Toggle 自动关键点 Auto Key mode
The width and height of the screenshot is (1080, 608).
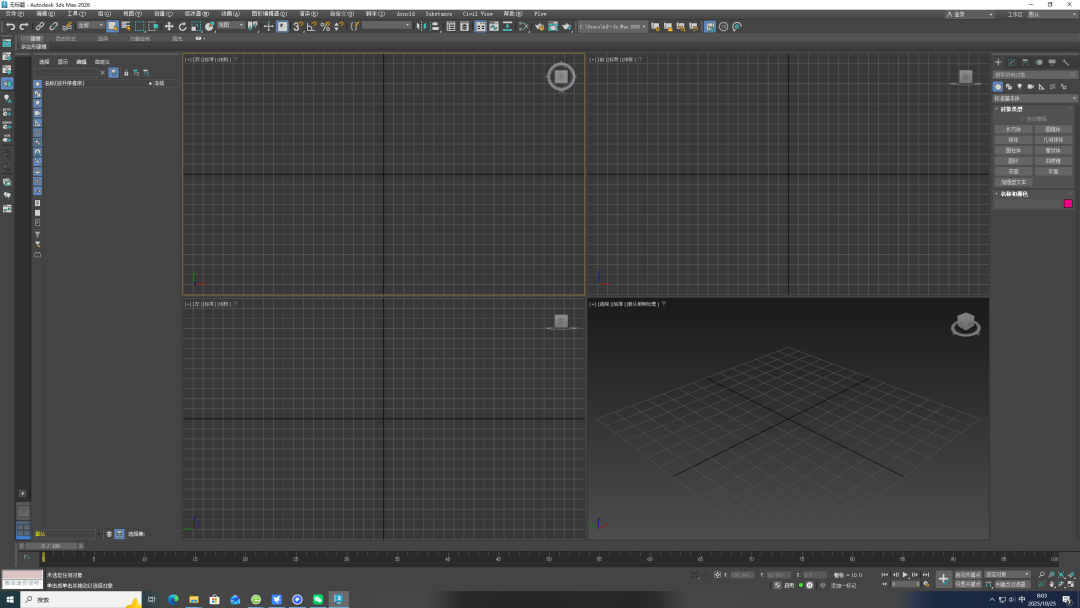[967, 575]
